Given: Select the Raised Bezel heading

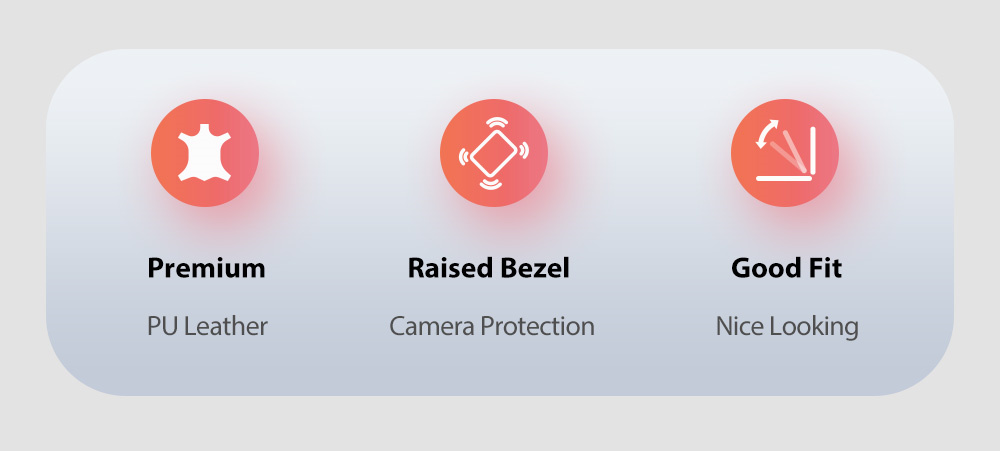Looking at the screenshot, I should pos(488,268).
